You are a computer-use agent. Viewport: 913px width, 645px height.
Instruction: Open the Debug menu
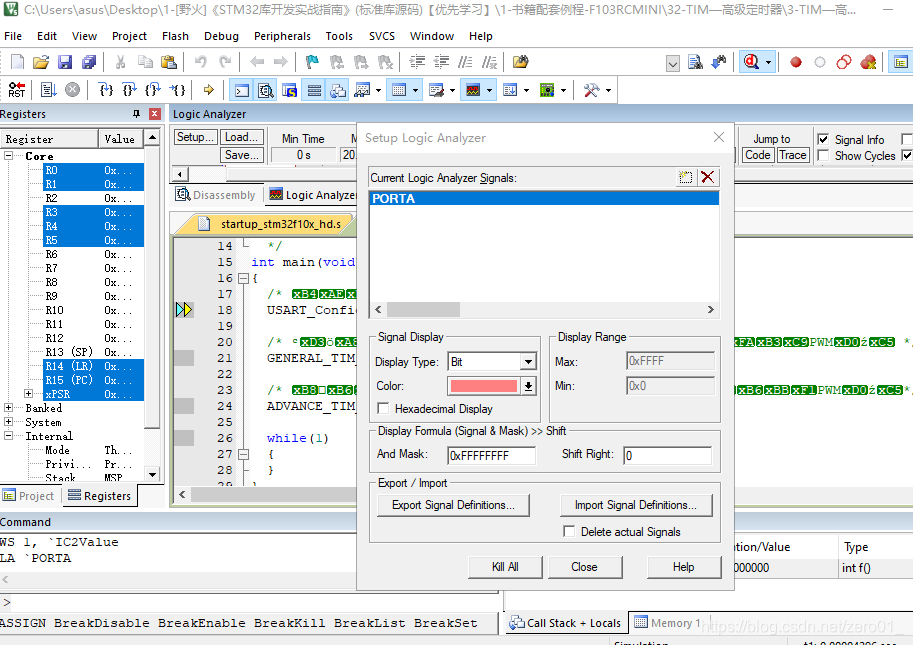pyautogui.click(x=221, y=36)
